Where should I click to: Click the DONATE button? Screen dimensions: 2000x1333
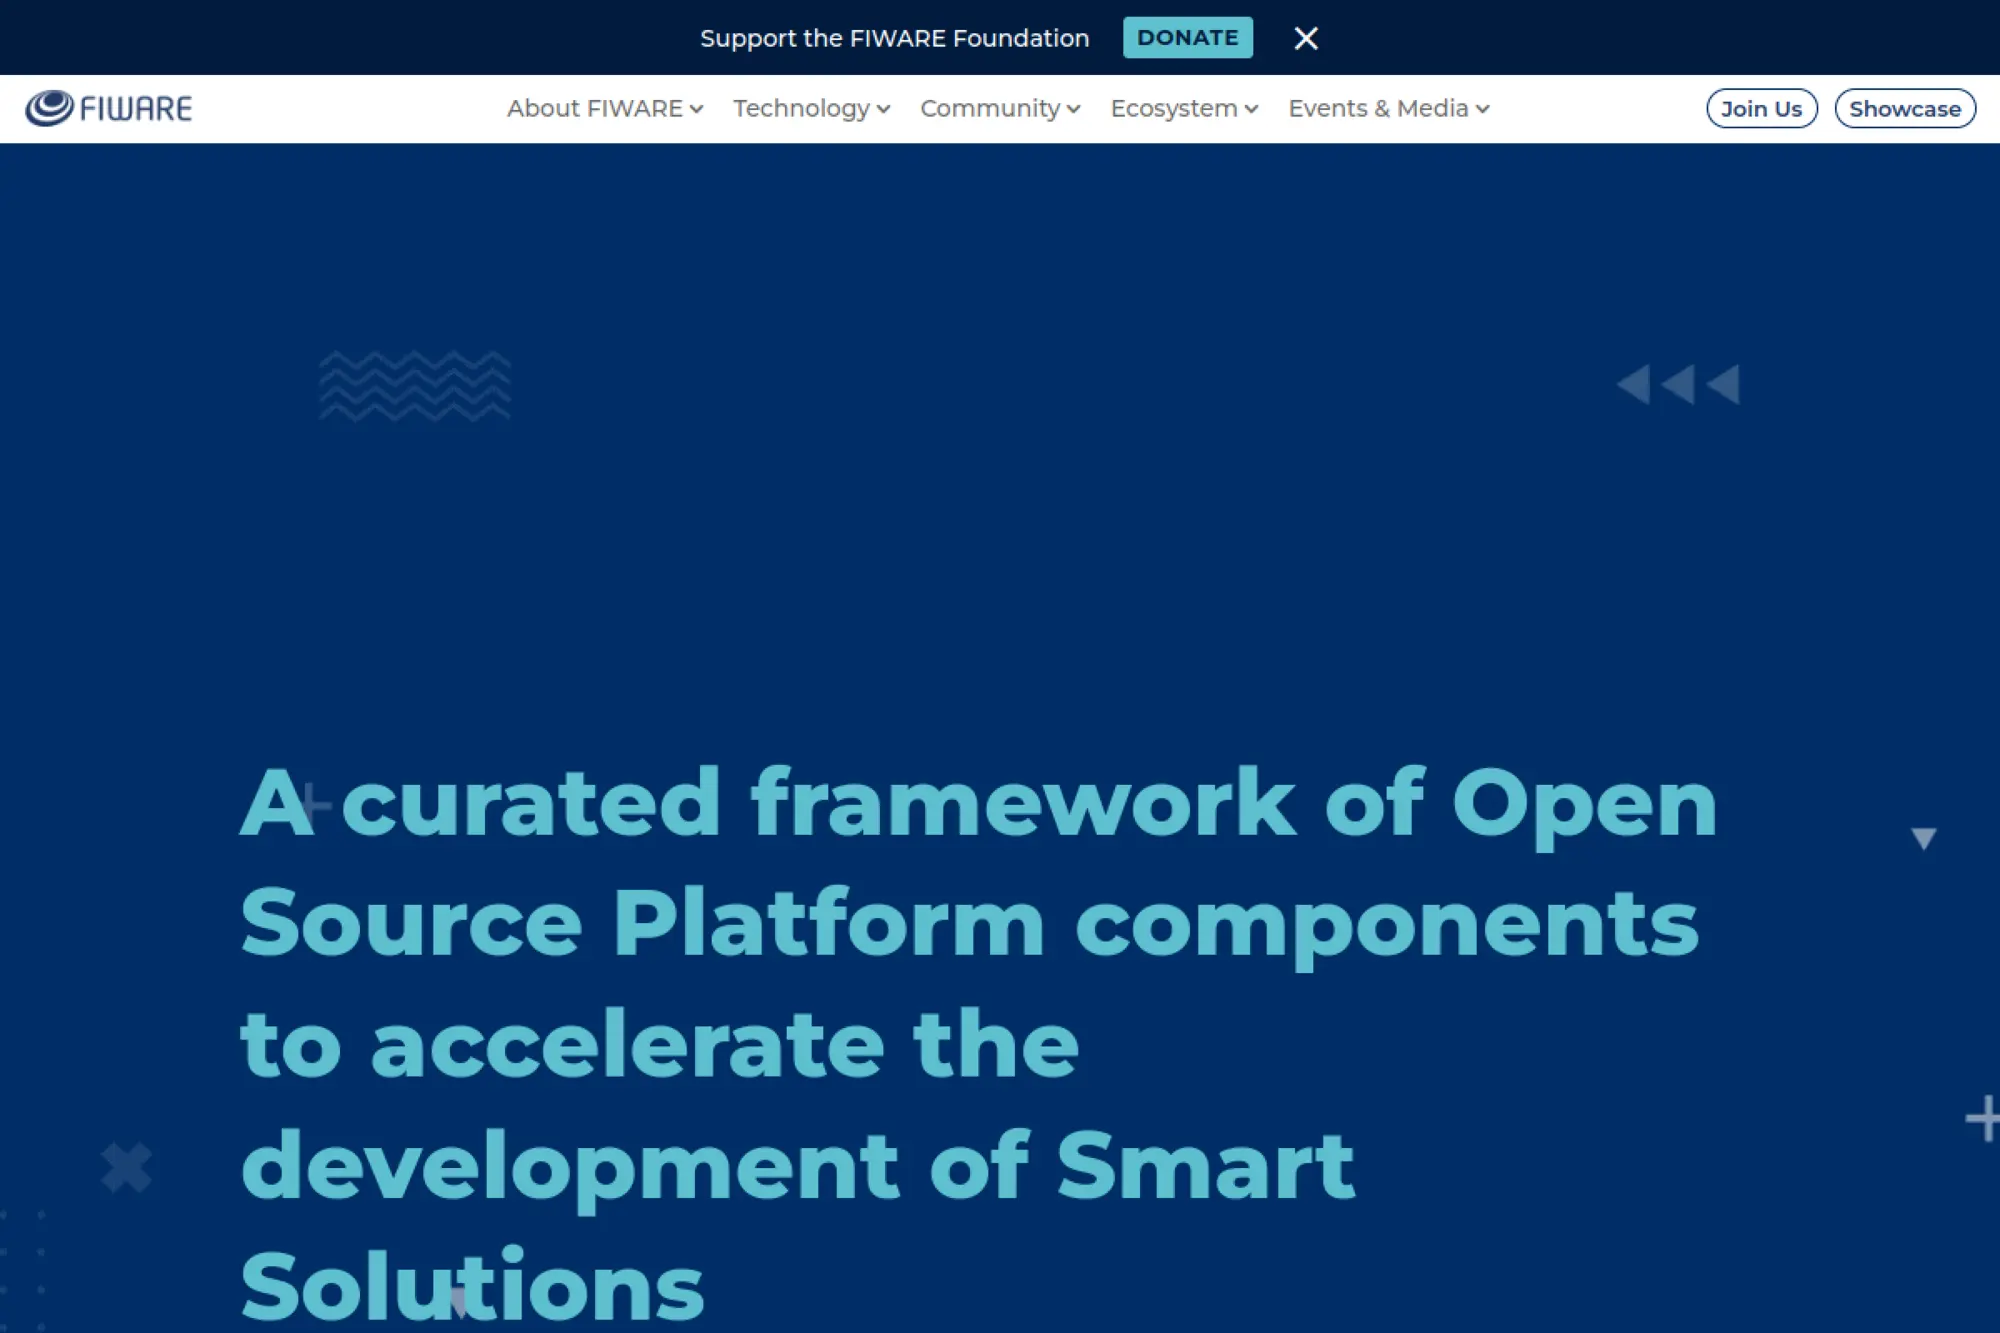coord(1187,38)
